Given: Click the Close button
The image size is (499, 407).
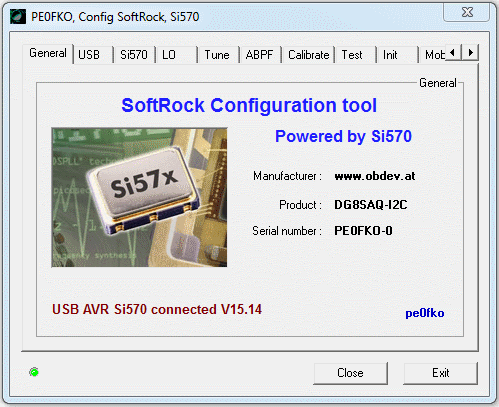Looking at the screenshot, I should click(350, 373).
